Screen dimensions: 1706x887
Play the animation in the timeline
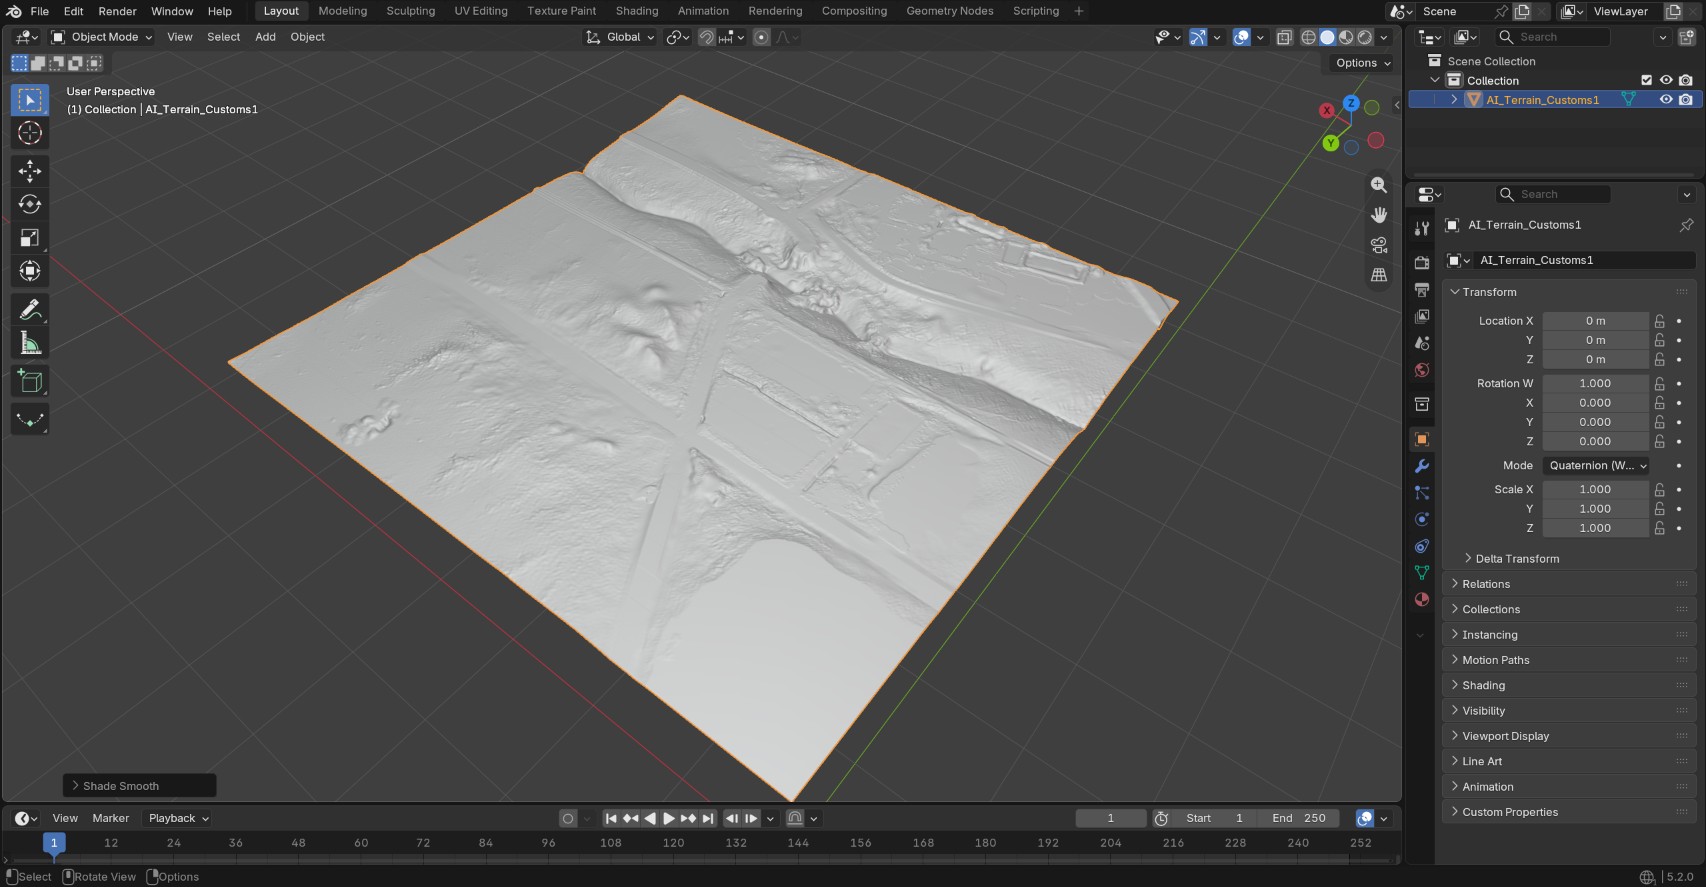[x=669, y=818]
